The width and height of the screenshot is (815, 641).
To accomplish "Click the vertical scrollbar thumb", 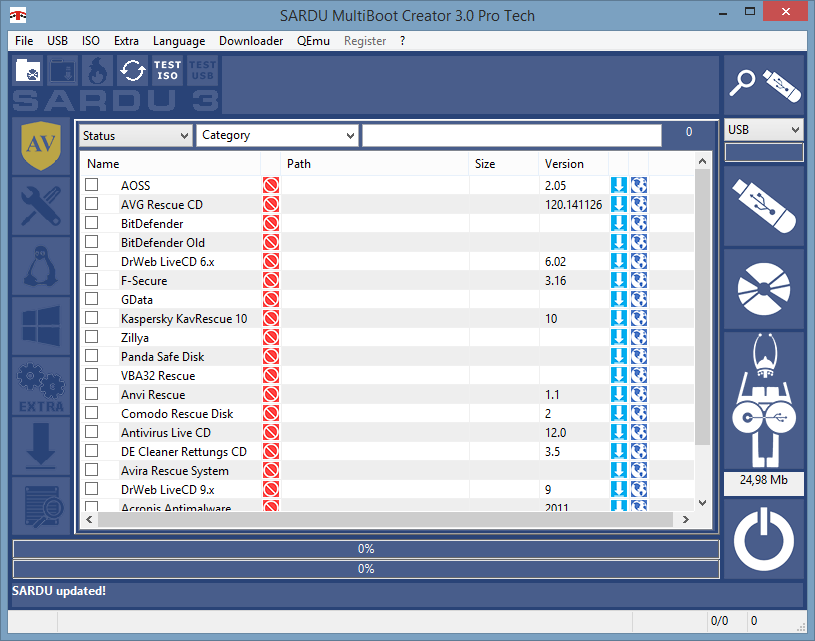I will pyautogui.click(x=702, y=307).
